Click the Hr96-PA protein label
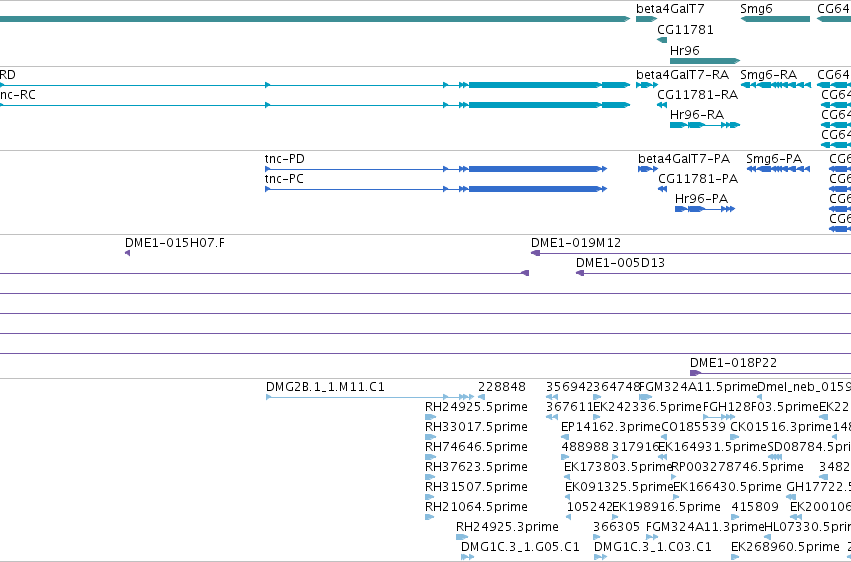This screenshot has height=562, width=851. click(701, 199)
